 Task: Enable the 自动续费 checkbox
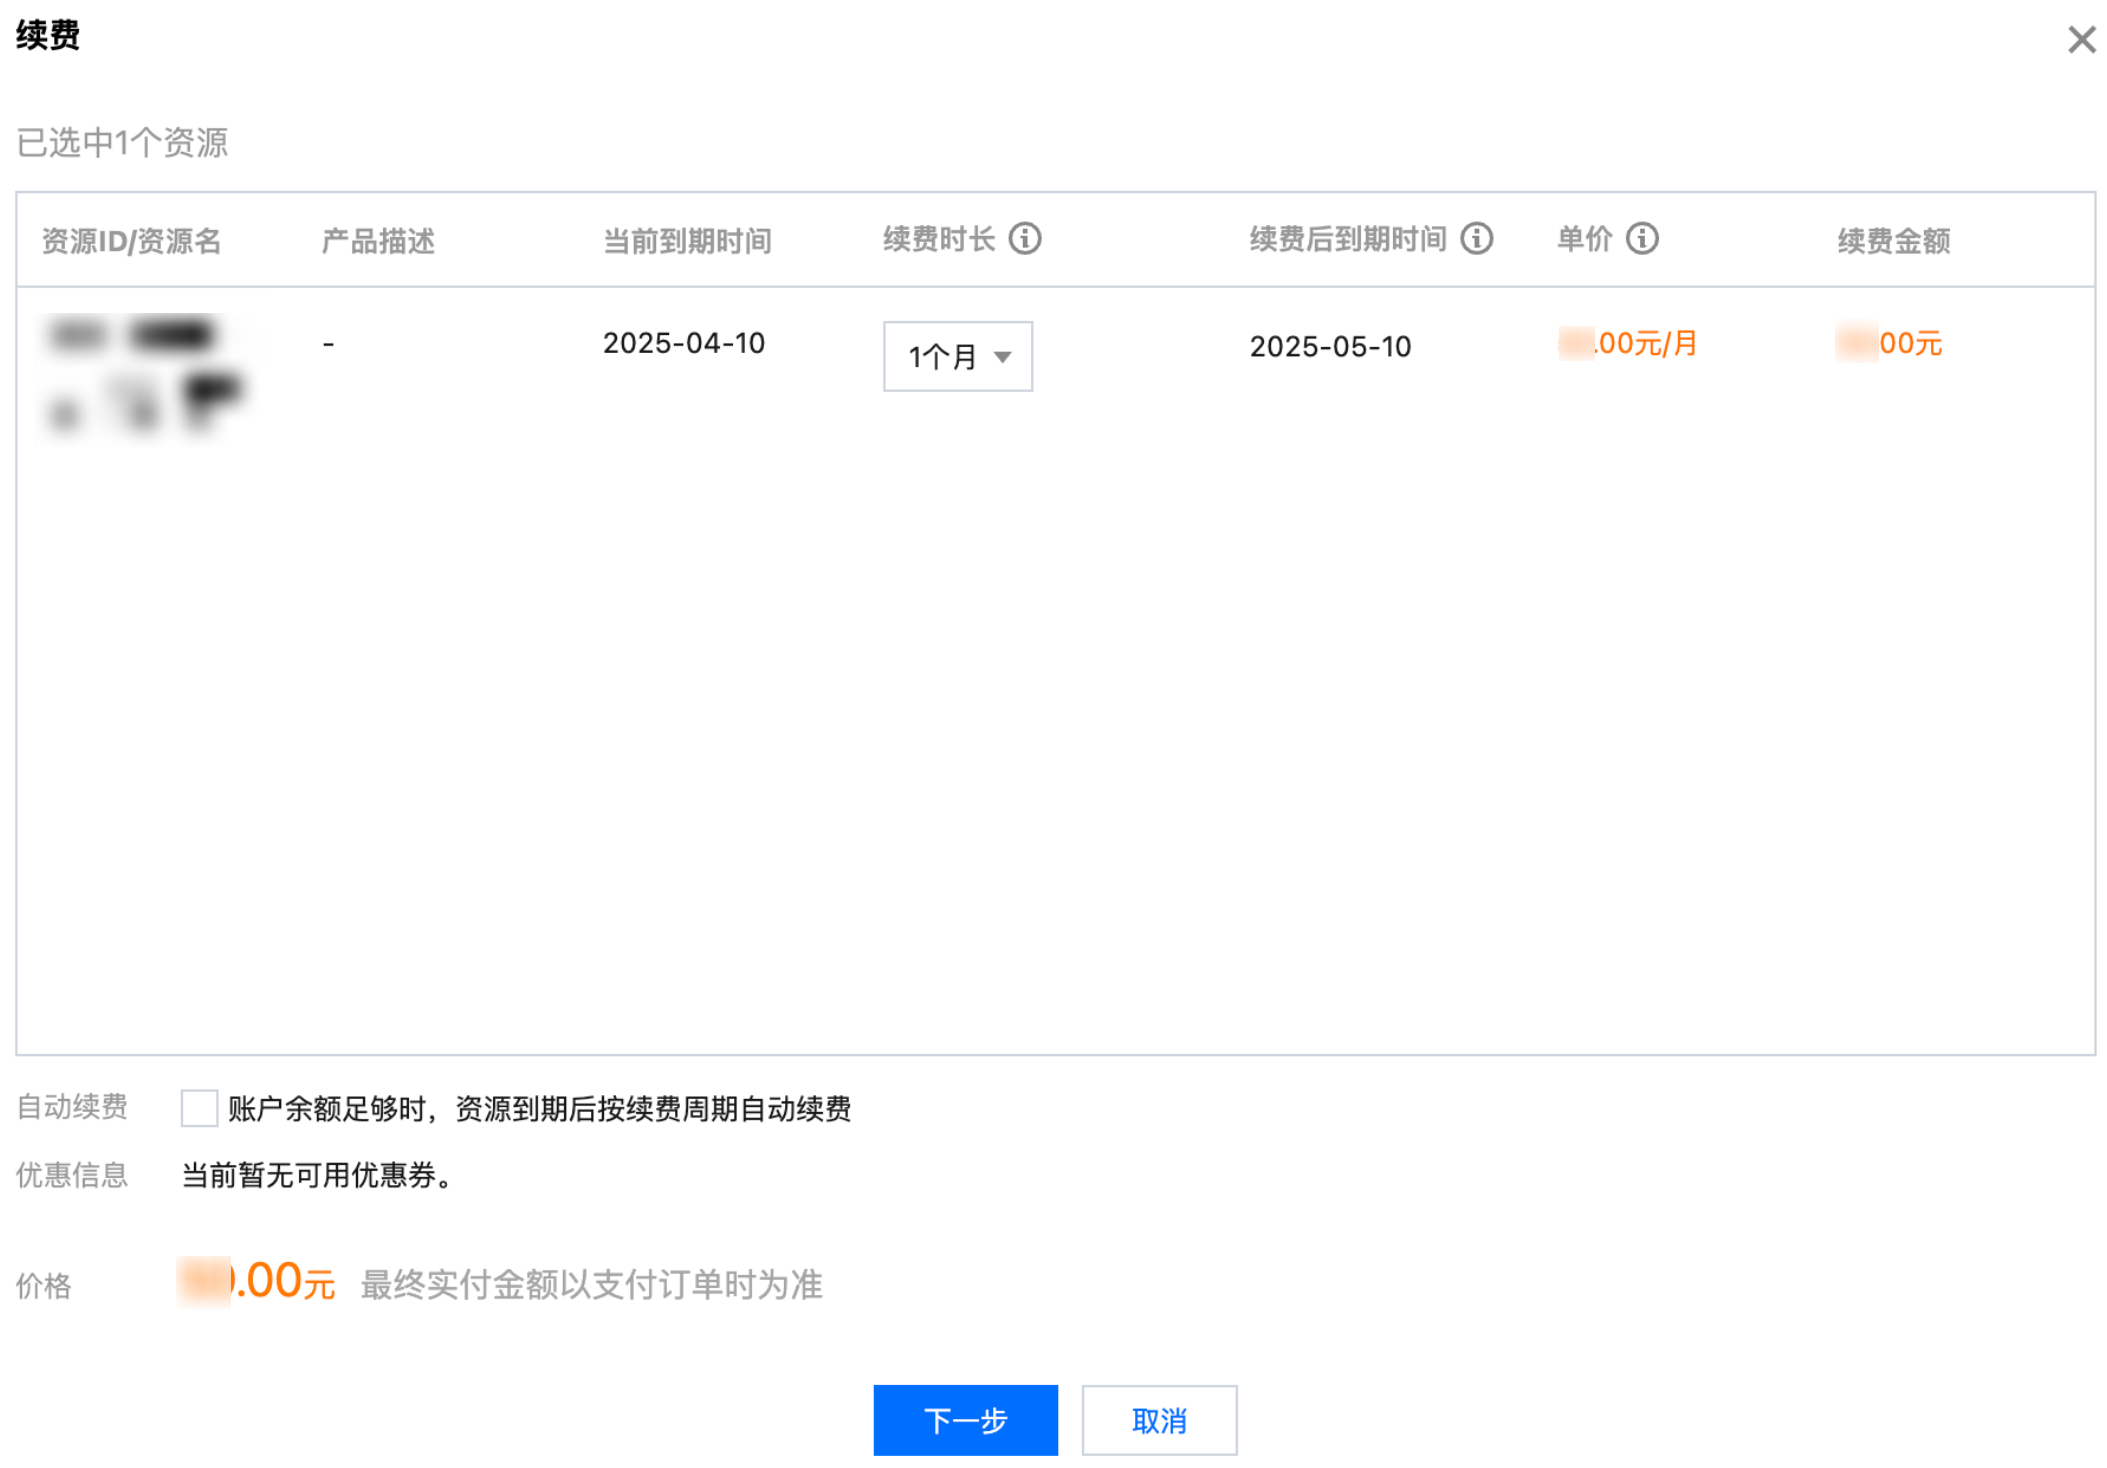pyautogui.click(x=199, y=1108)
